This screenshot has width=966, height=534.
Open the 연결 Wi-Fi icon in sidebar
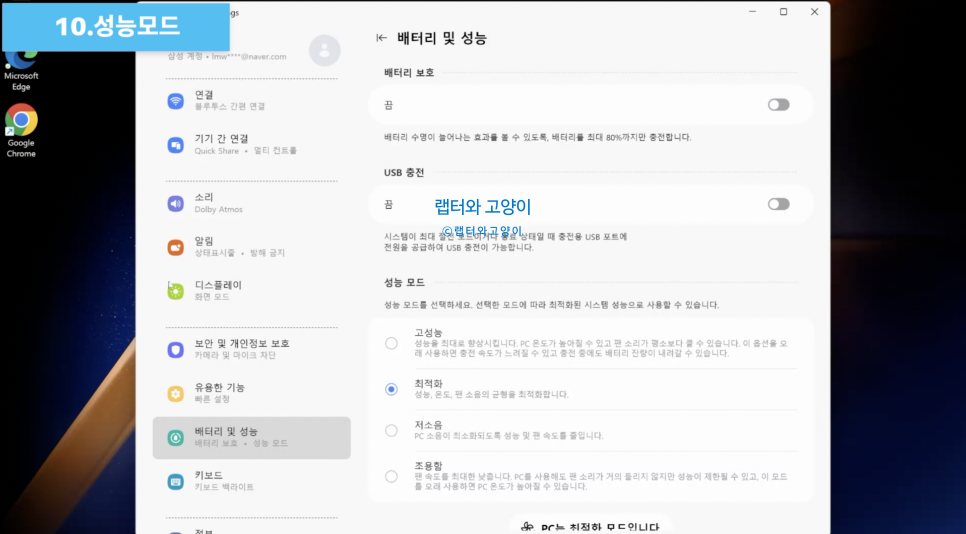[x=176, y=101]
